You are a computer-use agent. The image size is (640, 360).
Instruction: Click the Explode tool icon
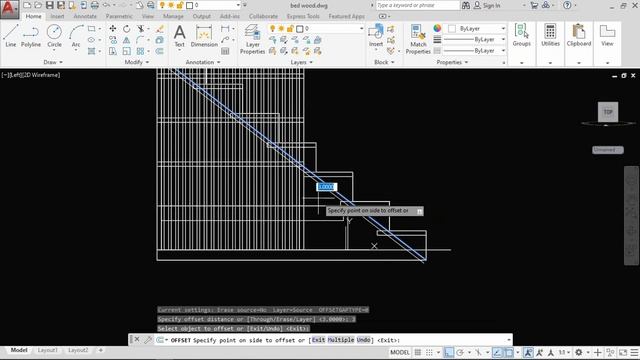(x=160, y=40)
